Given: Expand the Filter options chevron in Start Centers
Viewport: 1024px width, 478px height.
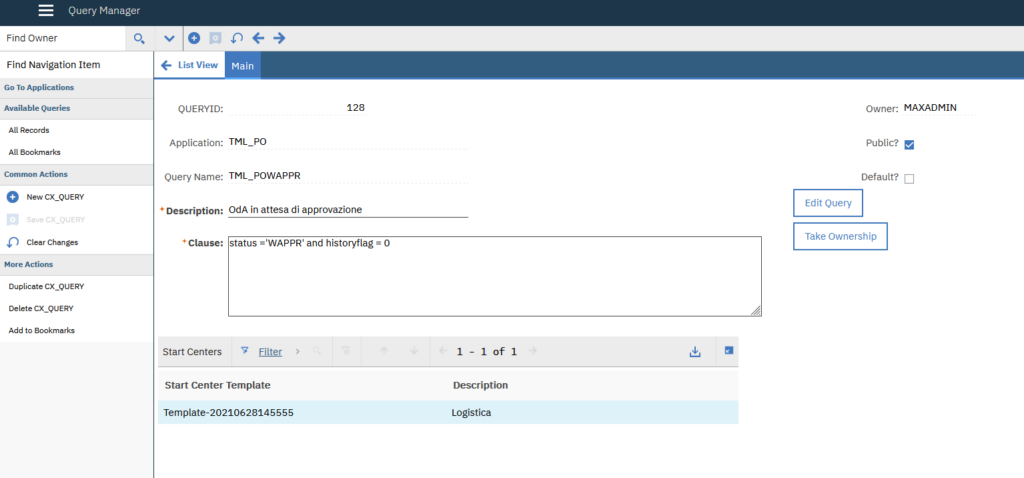Looking at the screenshot, I should point(297,352).
